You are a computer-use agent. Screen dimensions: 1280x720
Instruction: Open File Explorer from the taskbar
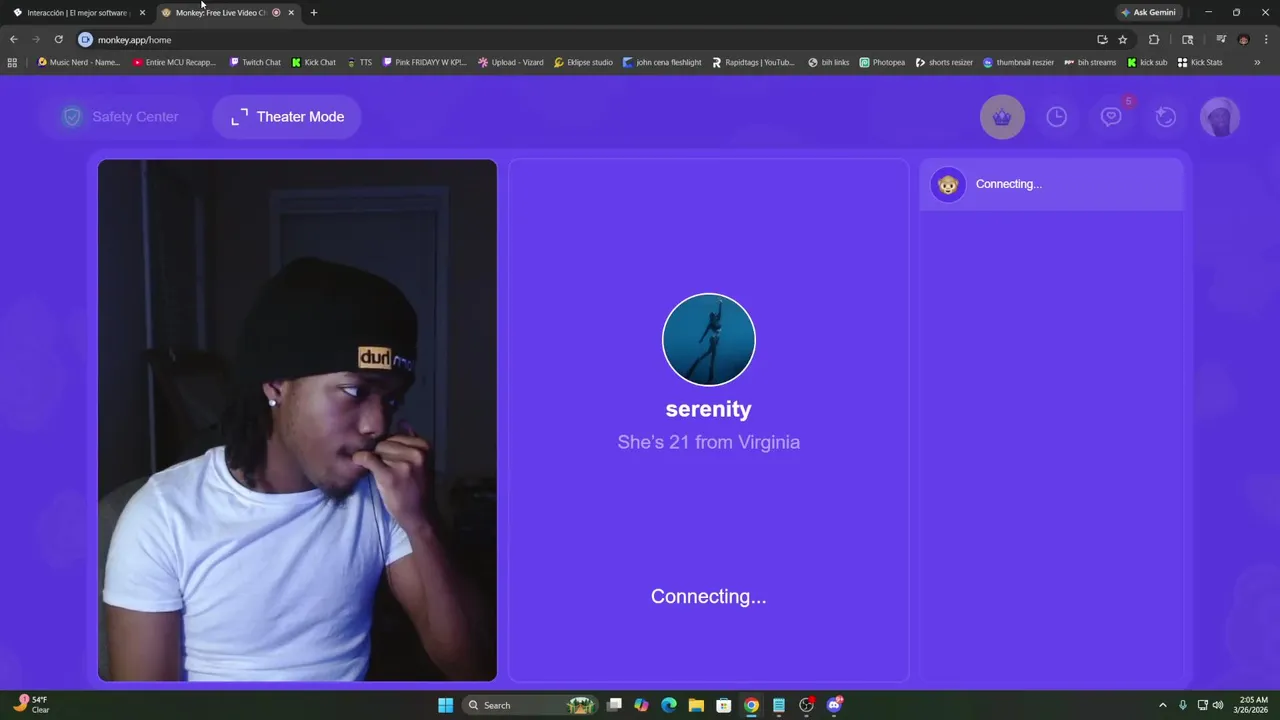coord(696,705)
